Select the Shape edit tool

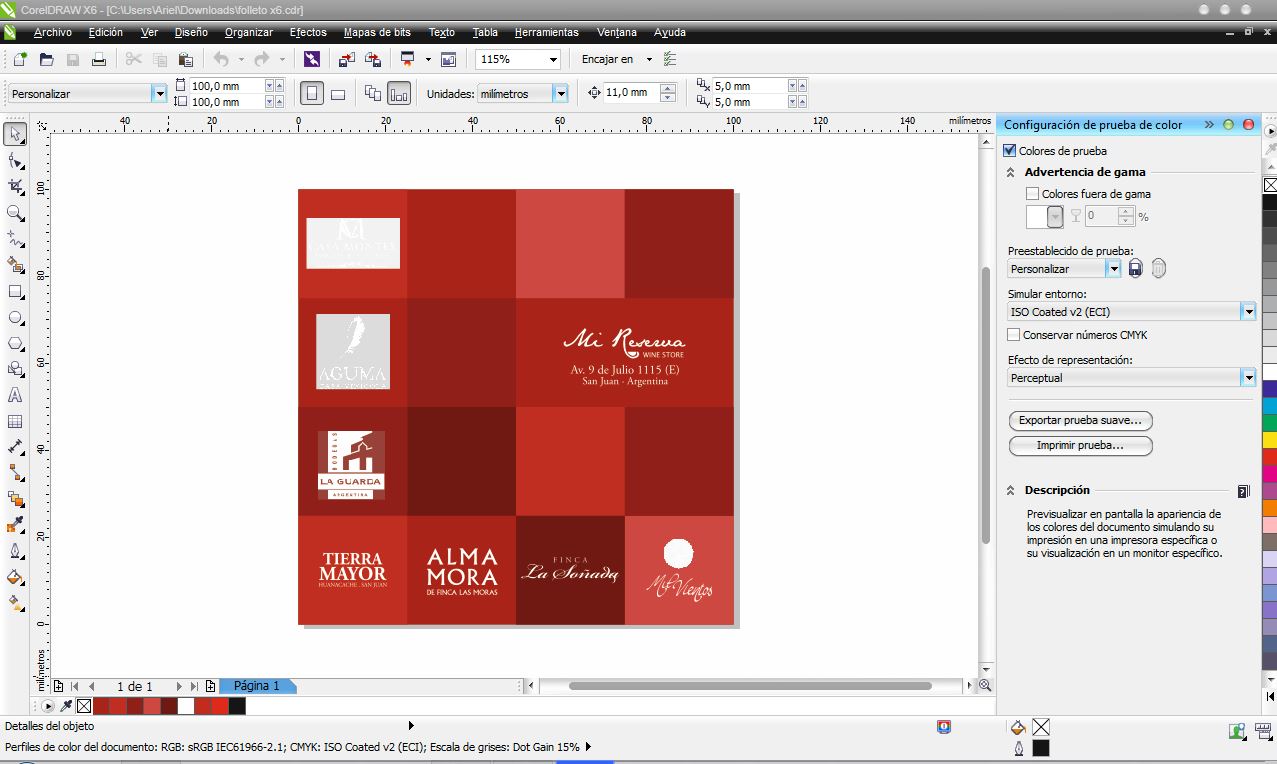15,160
